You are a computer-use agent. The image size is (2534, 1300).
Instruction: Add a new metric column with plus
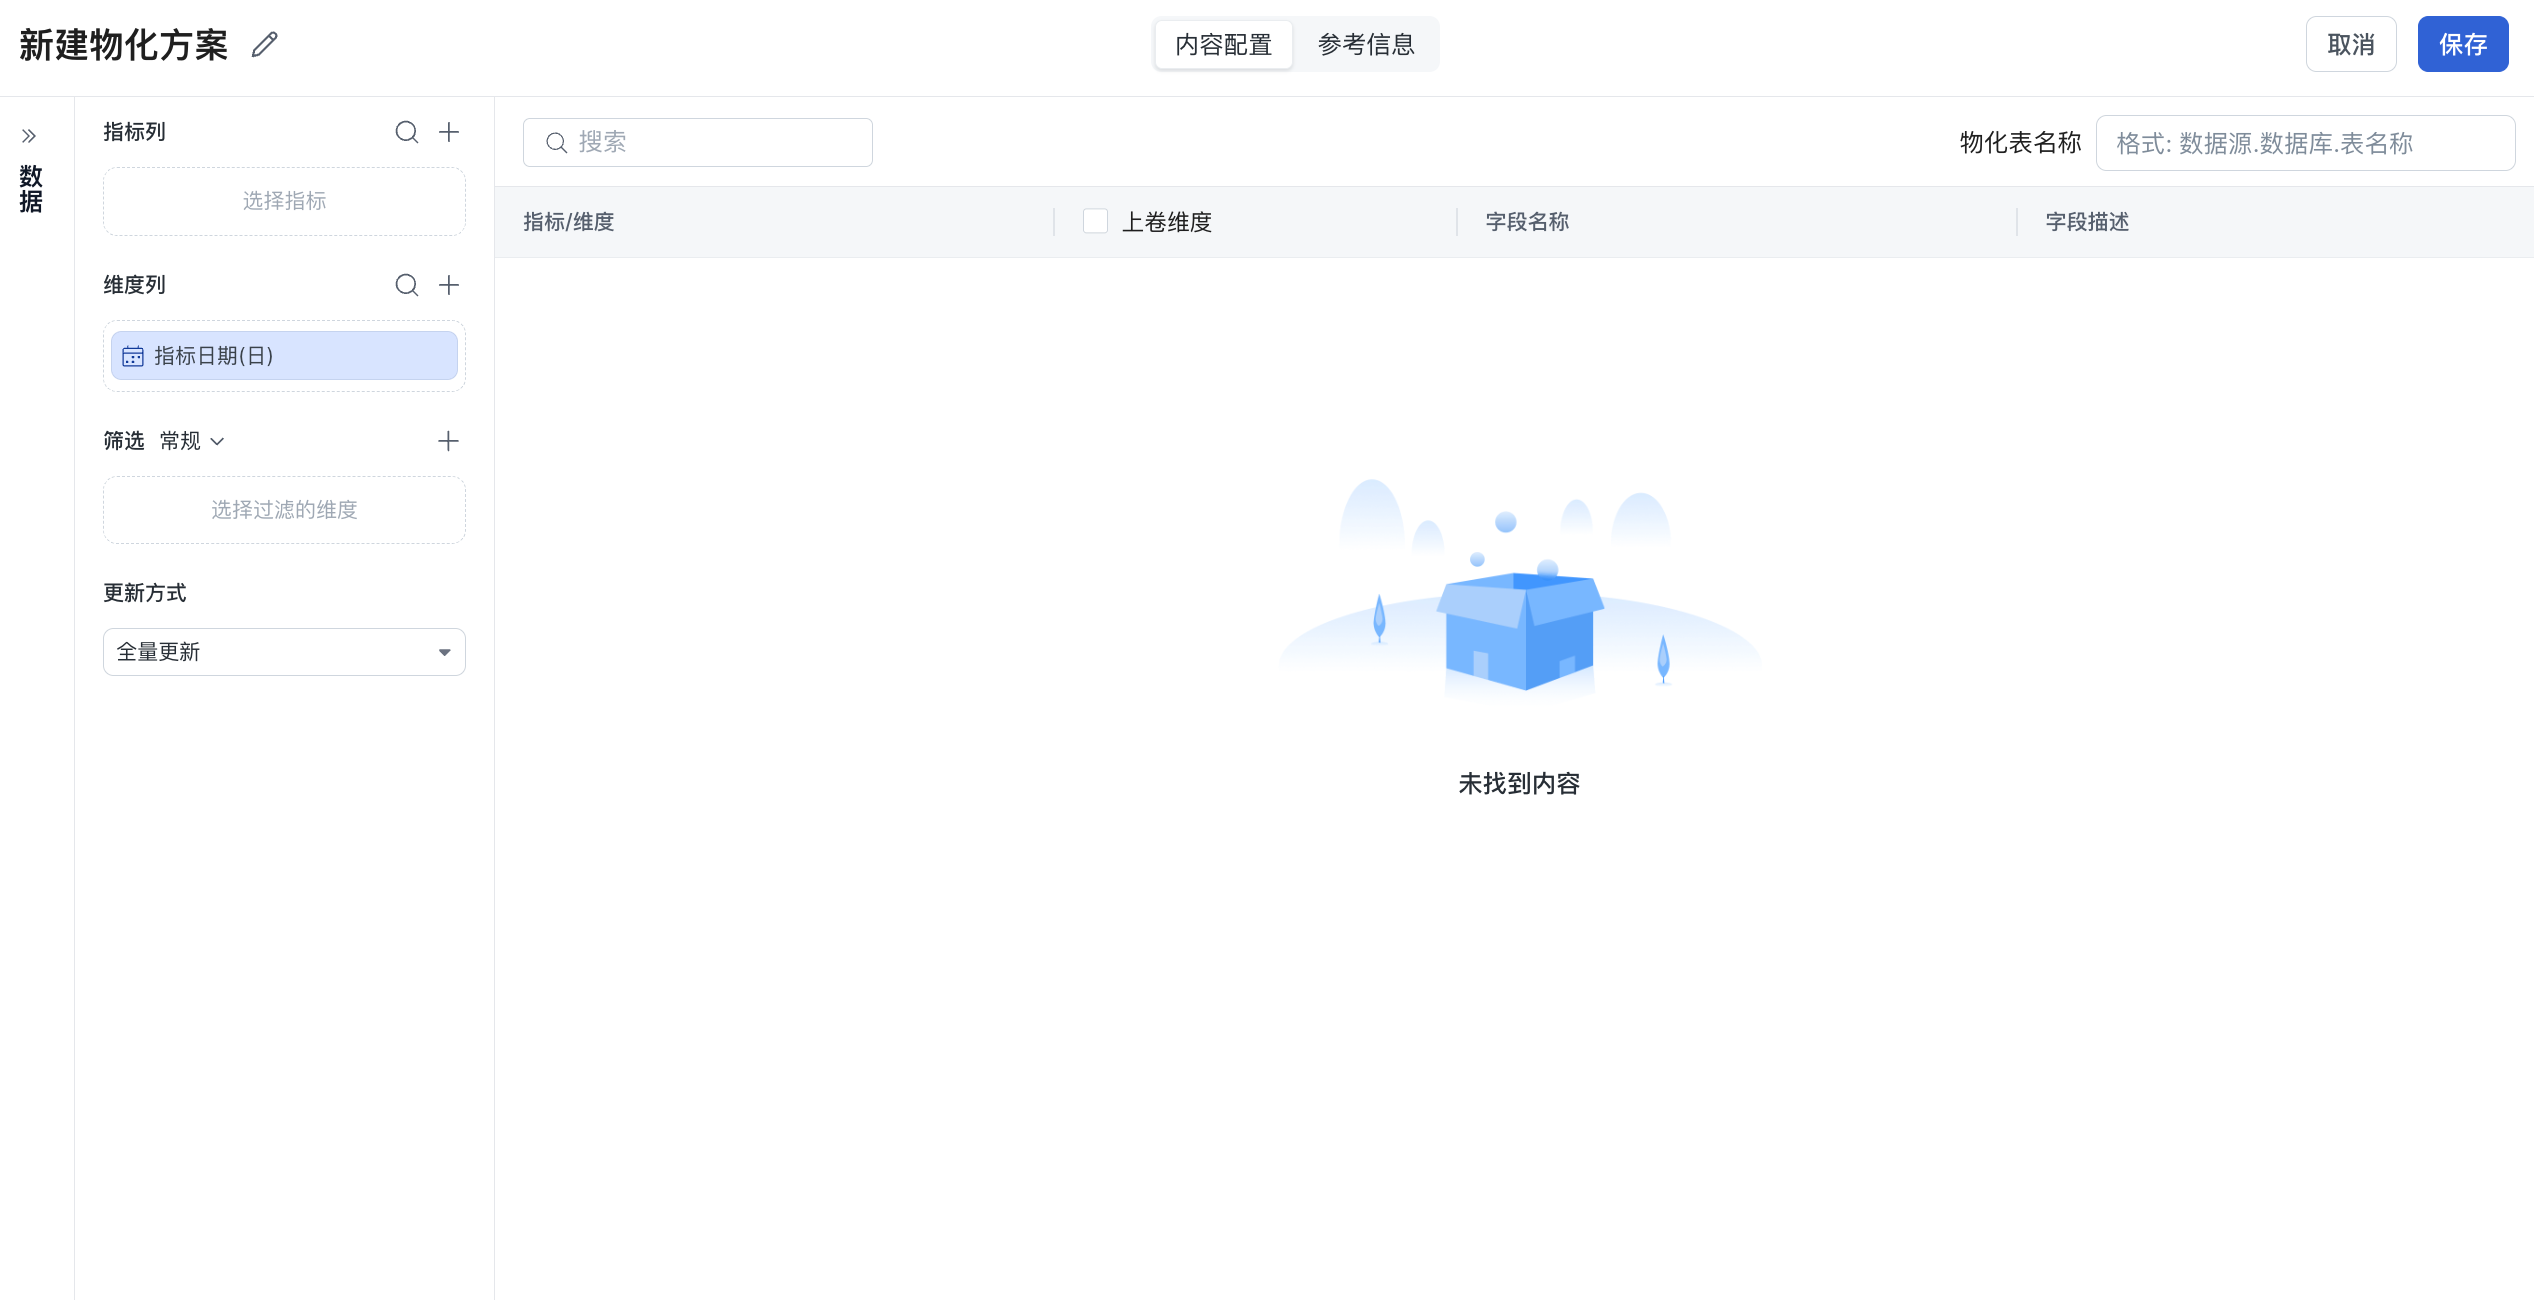point(449,132)
